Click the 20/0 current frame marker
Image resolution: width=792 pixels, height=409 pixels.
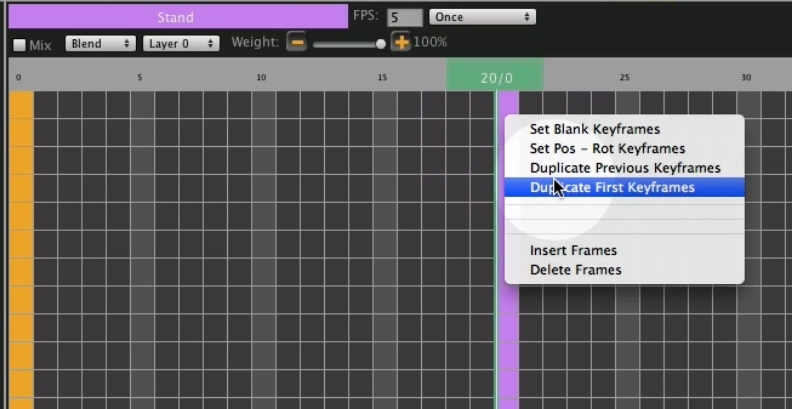pos(495,75)
